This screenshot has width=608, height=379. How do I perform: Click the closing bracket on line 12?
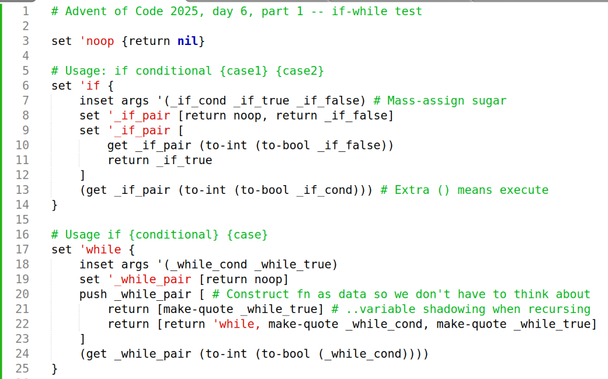pyautogui.click(x=83, y=175)
